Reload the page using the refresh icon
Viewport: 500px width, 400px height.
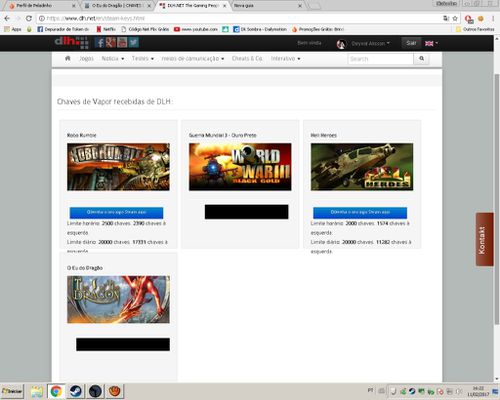pos(29,19)
